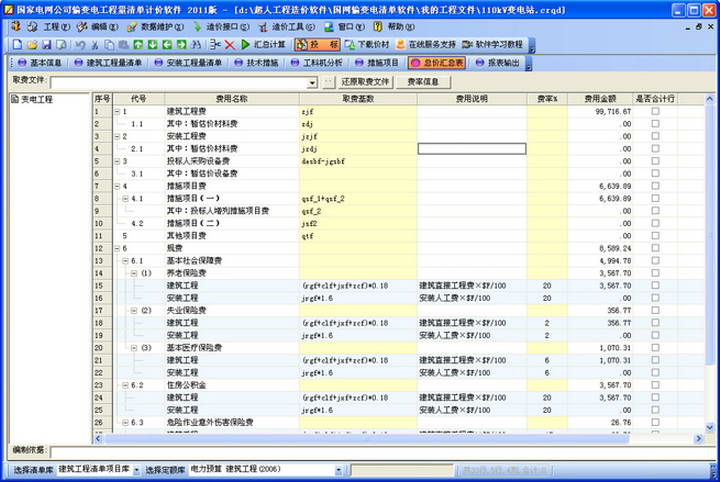720x482 pixels.
Task: Collapse node (1) 养老保险费
Action: [134, 273]
